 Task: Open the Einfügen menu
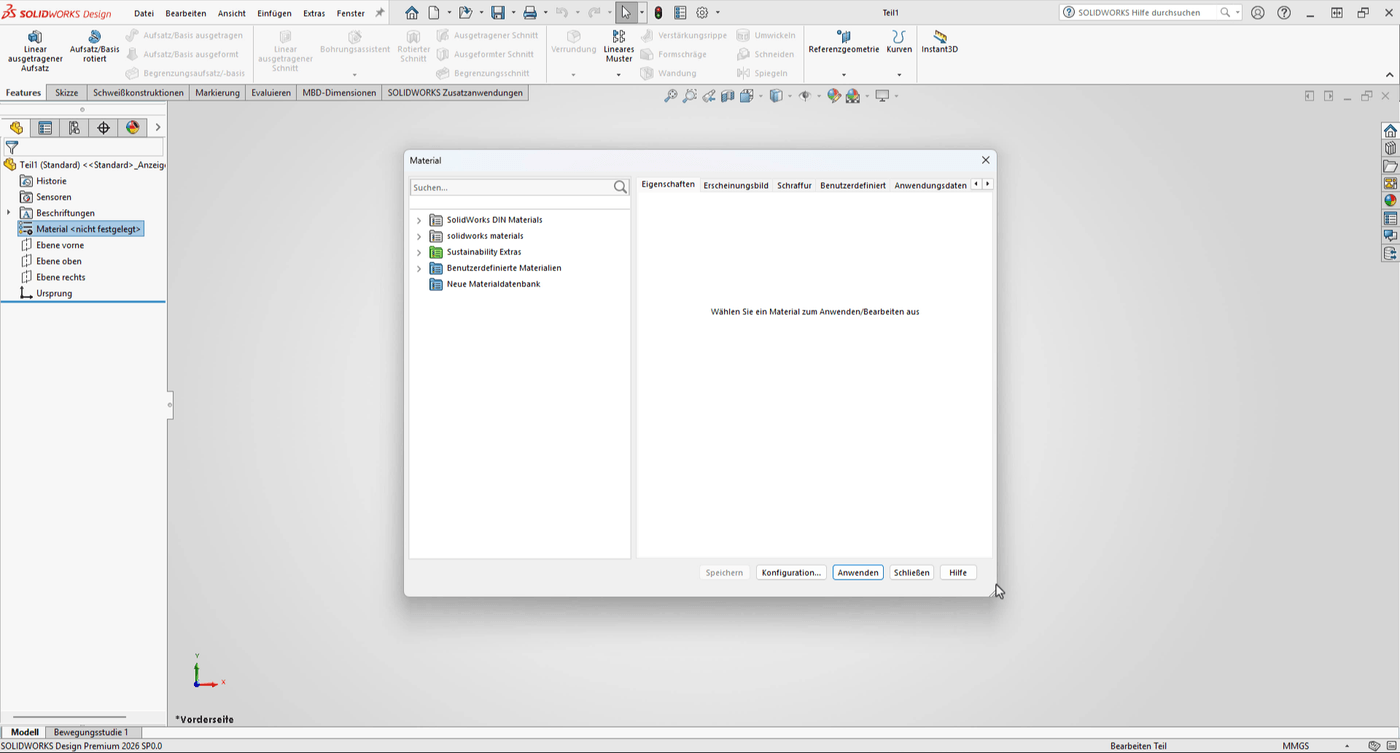click(x=274, y=13)
